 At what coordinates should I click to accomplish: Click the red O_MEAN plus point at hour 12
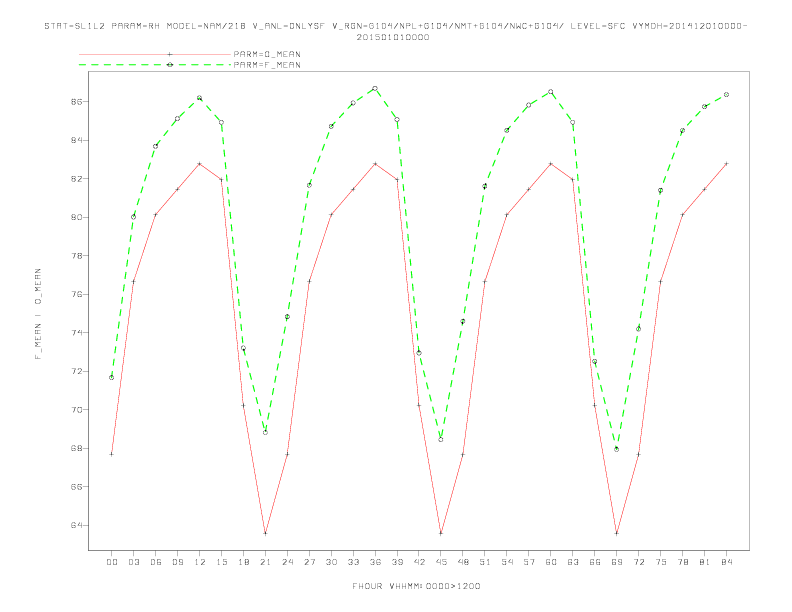(200, 164)
